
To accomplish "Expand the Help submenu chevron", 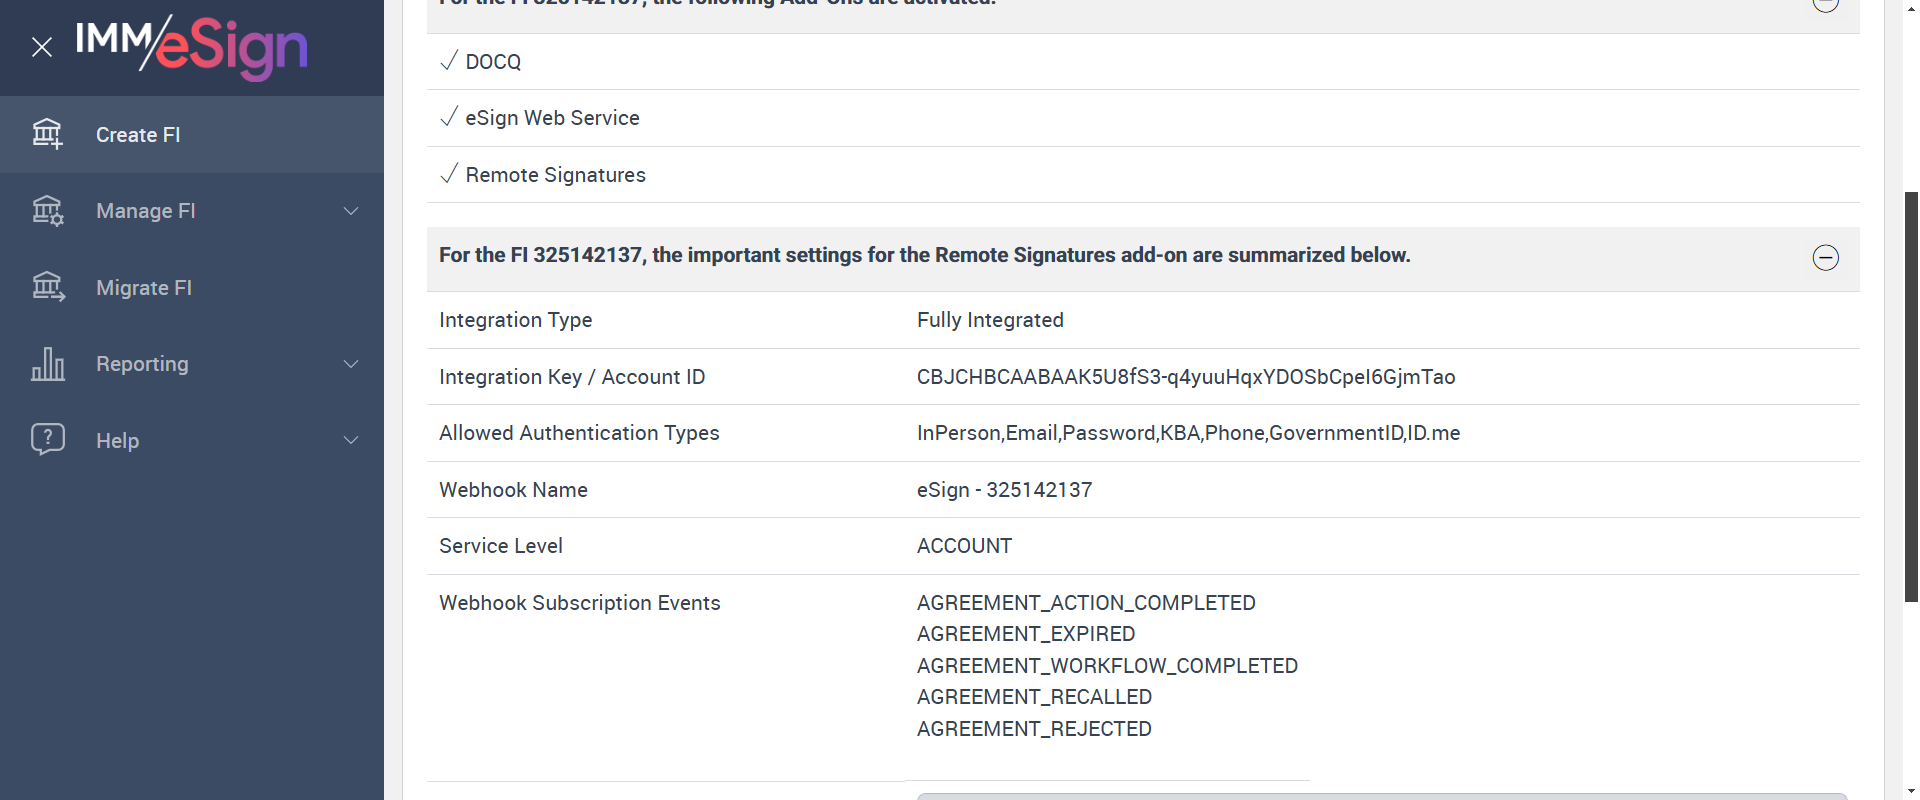I will click(351, 440).
